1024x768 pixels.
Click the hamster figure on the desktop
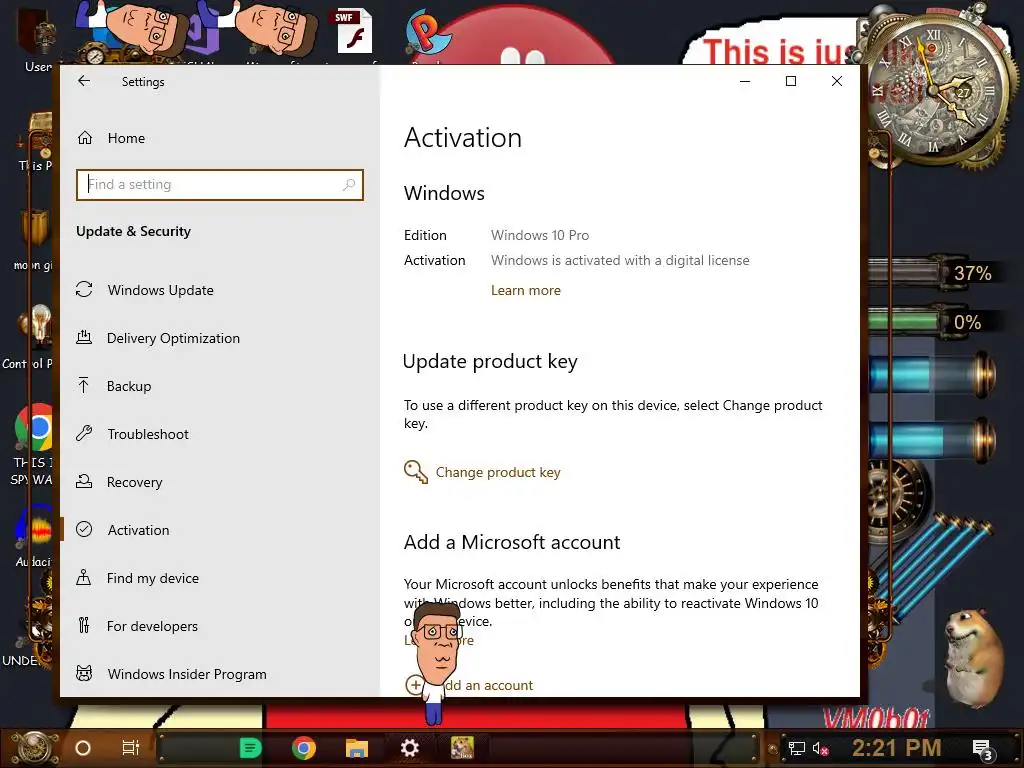tap(974, 657)
